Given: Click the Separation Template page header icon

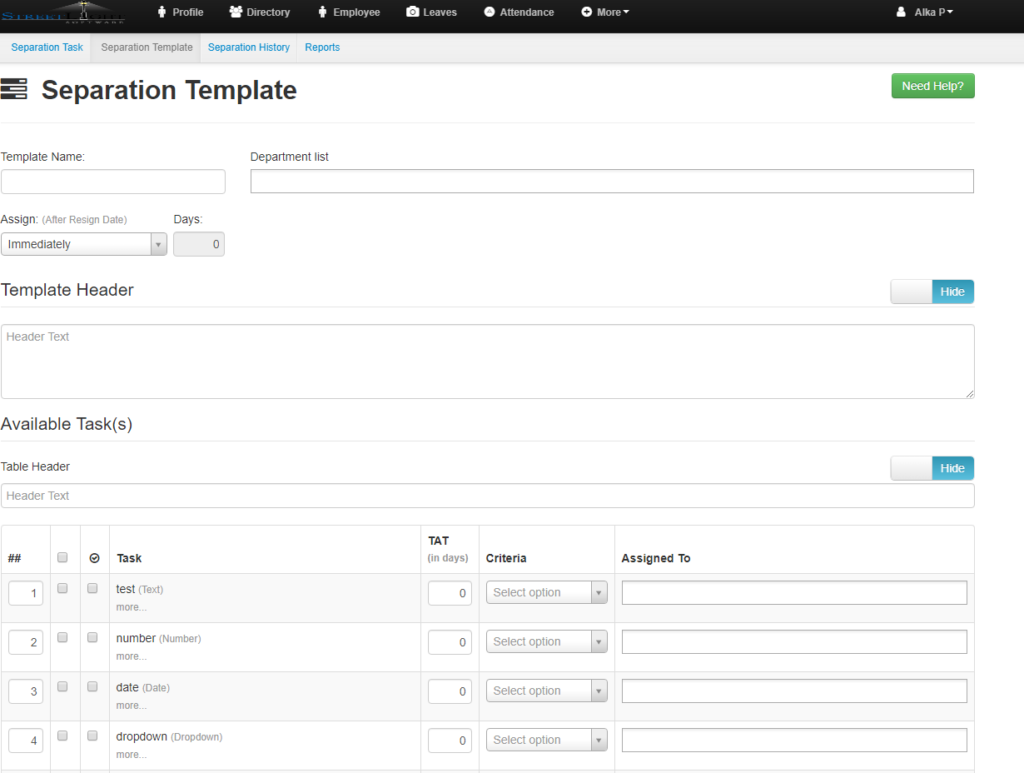Looking at the screenshot, I should (x=15, y=89).
